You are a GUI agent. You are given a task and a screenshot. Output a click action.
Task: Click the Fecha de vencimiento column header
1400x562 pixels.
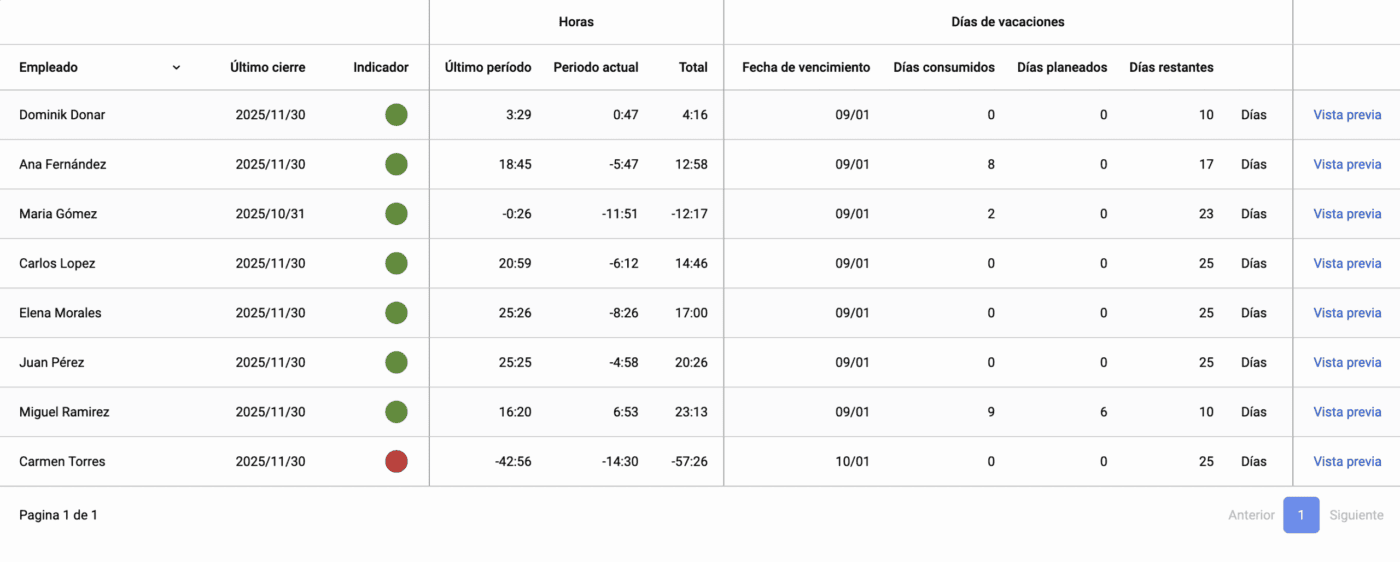tap(806, 68)
